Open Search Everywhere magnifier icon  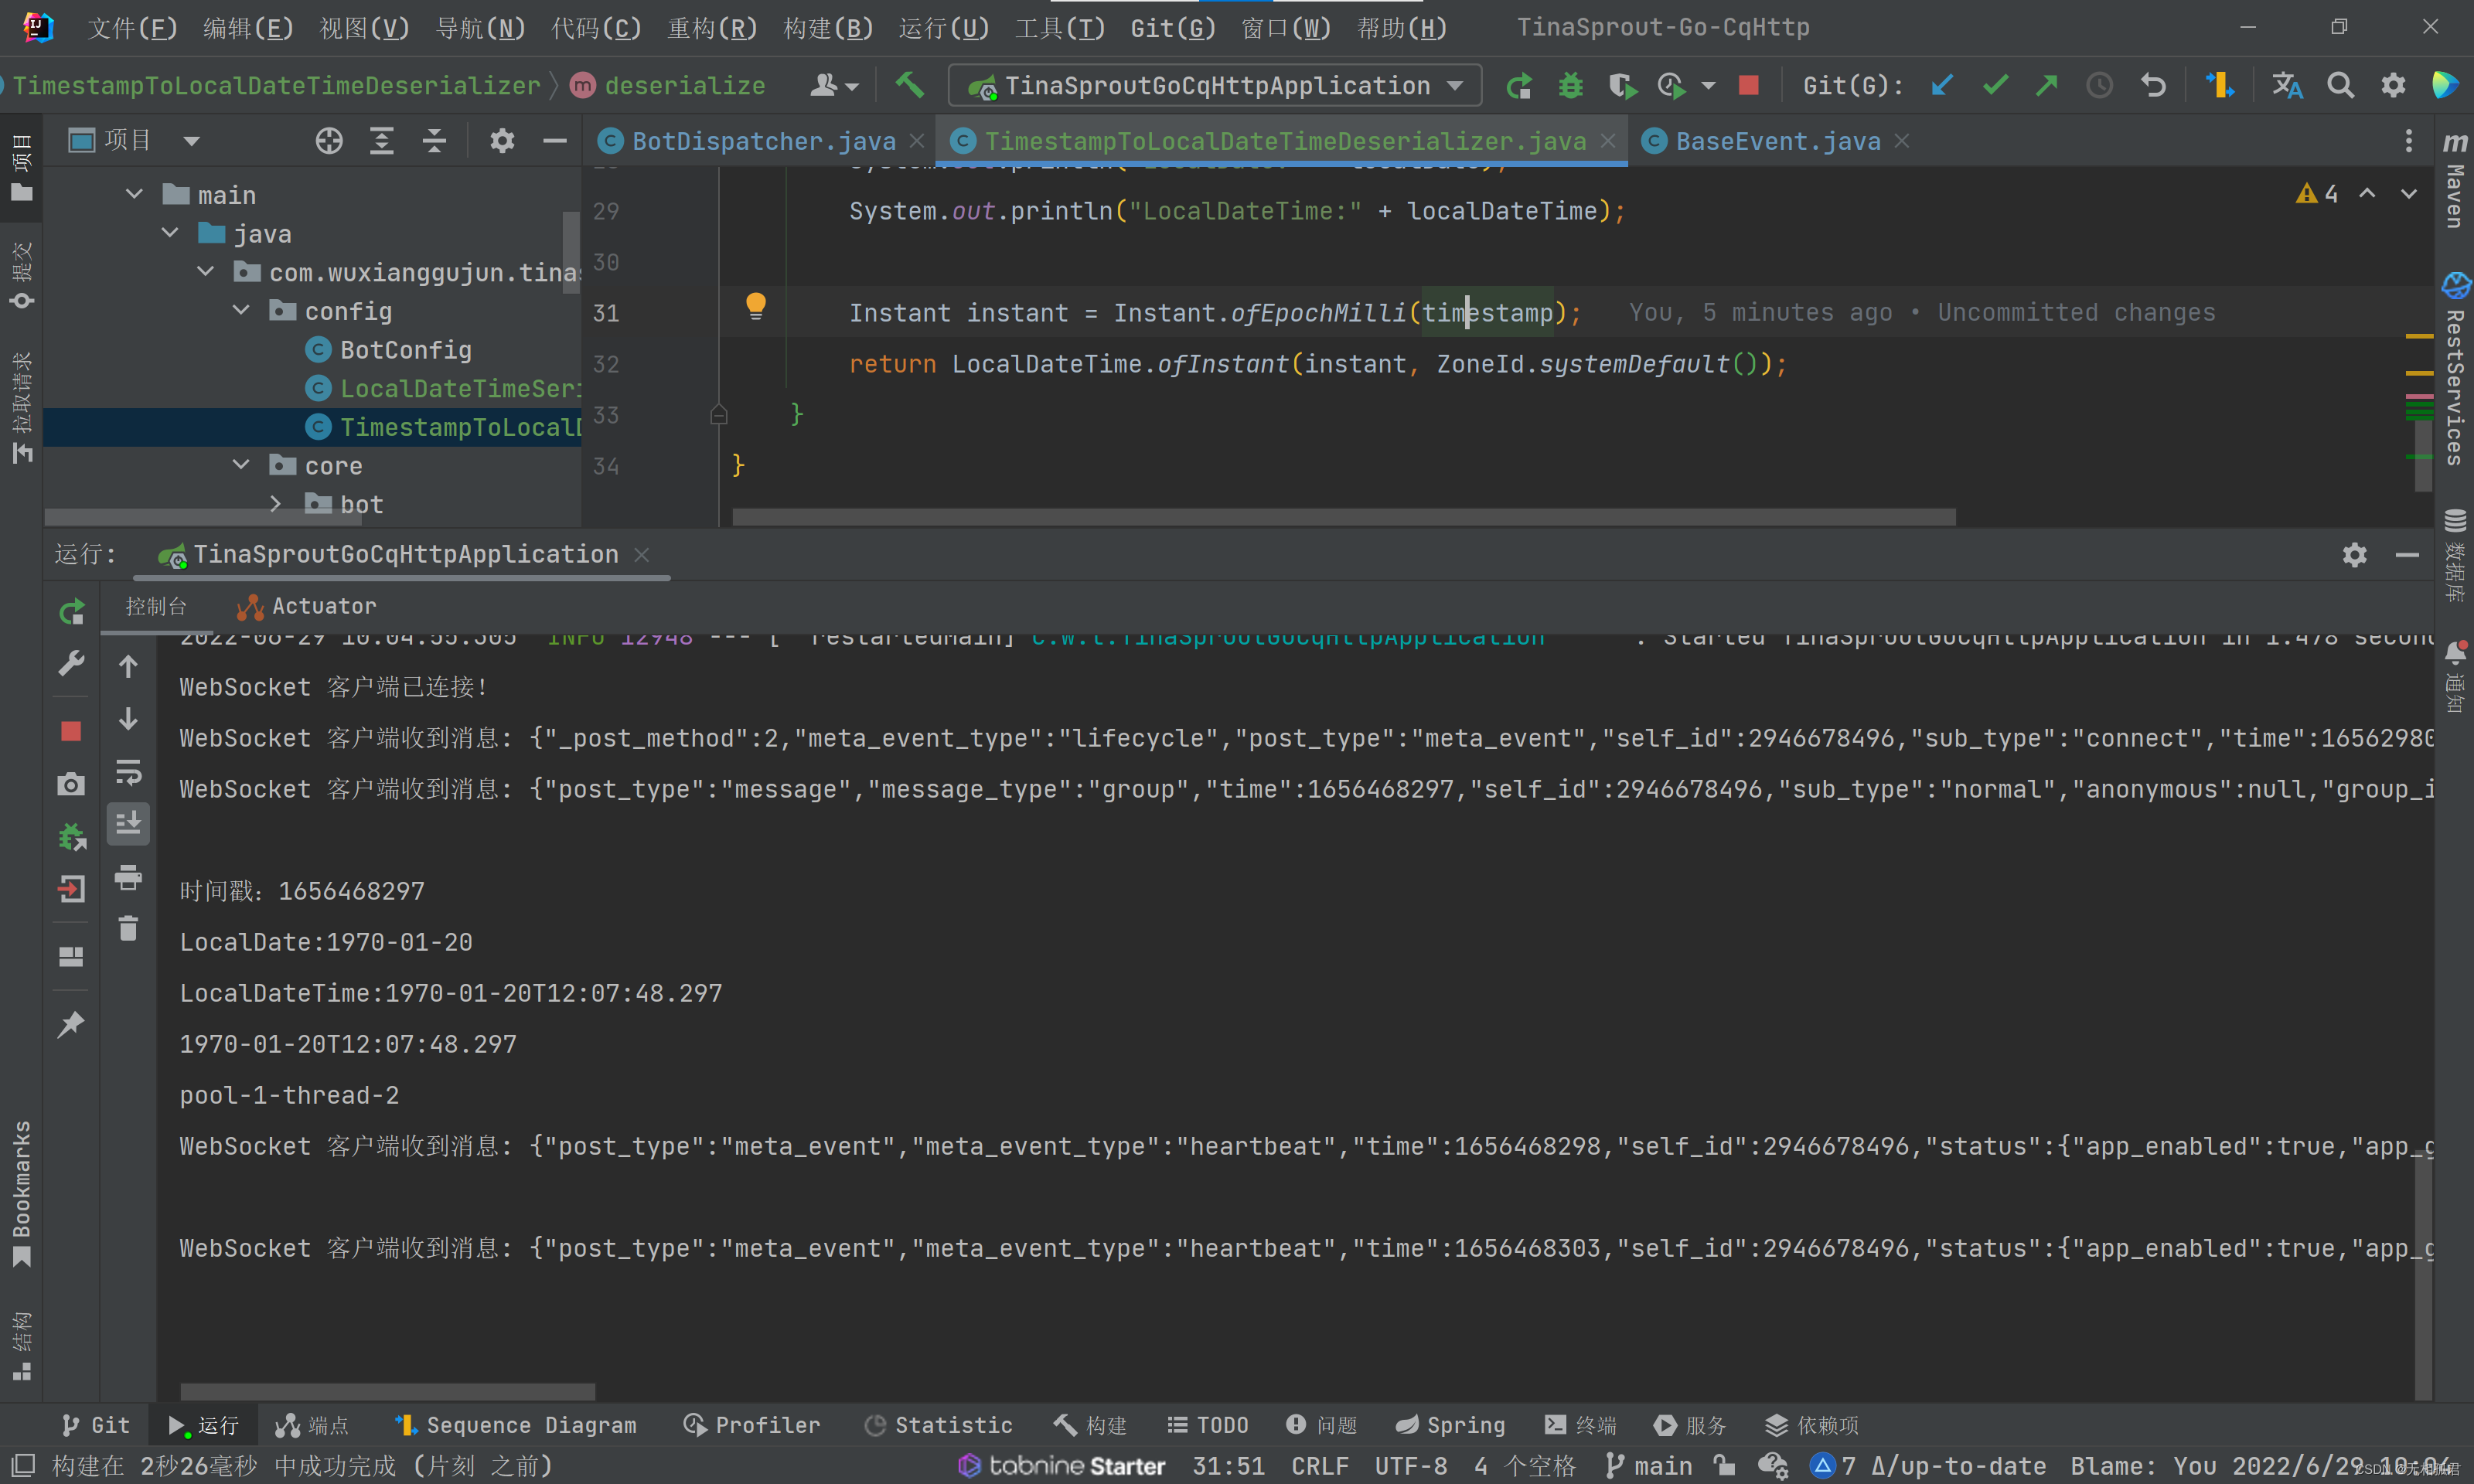[2340, 86]
